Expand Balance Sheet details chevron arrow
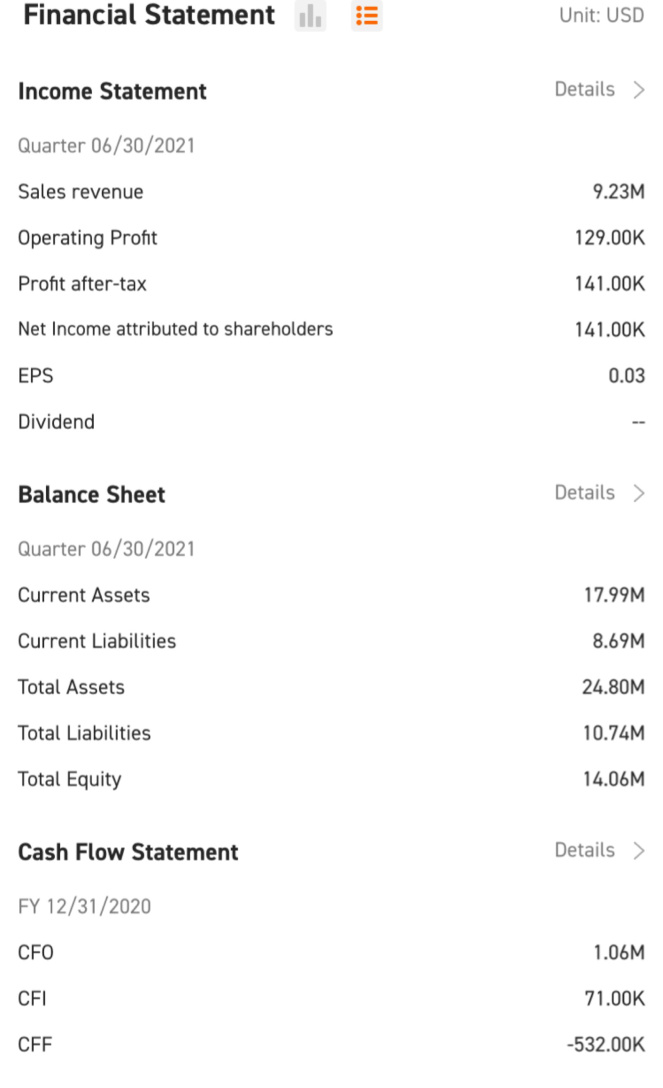Image resolution: width=663 pixels, height=1088 pixels. [x=639, y=493]
